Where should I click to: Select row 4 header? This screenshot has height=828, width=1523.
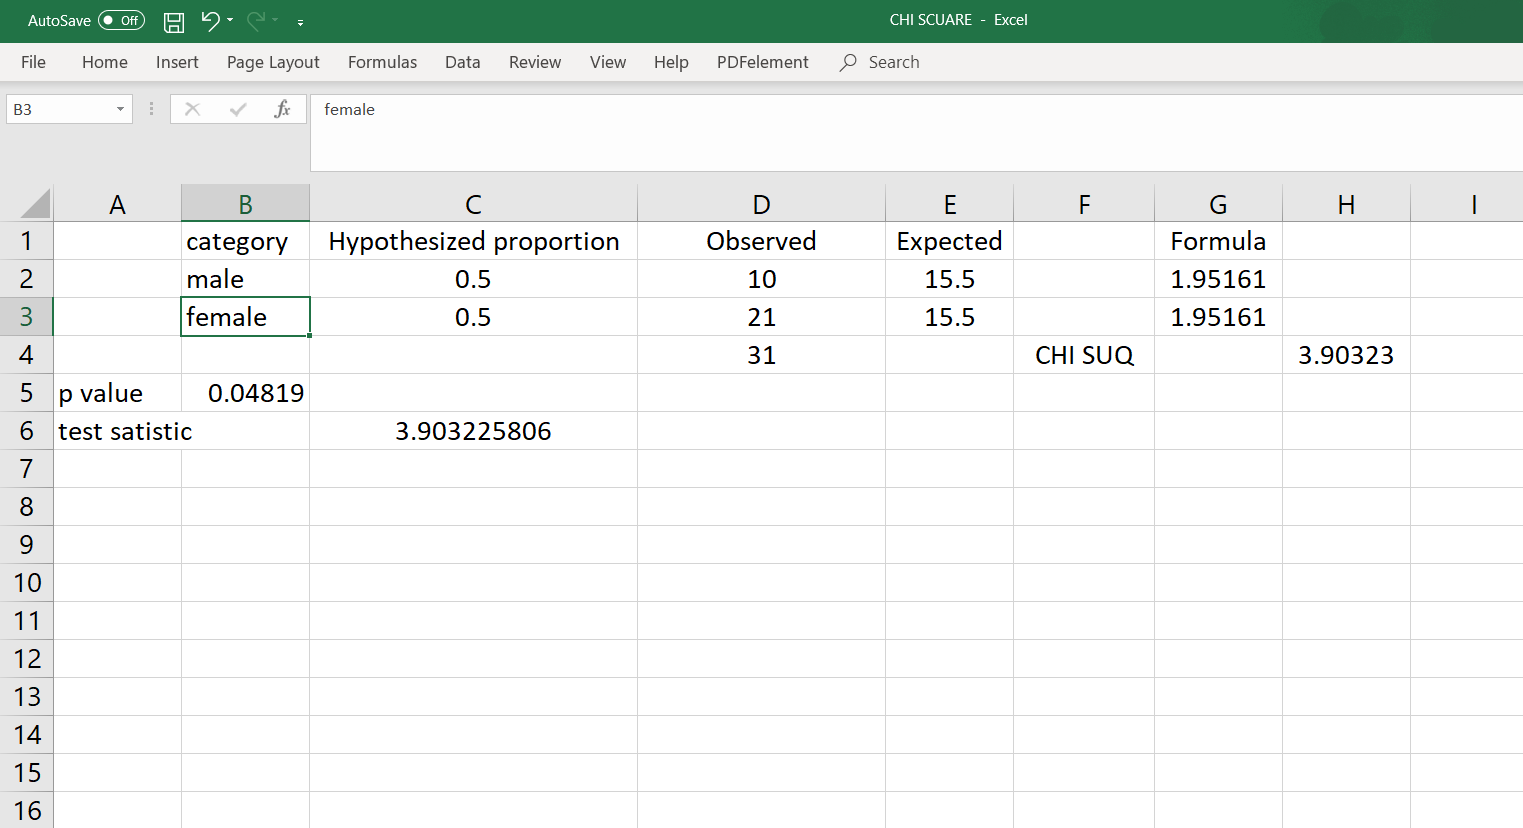[x=26, y=355]
